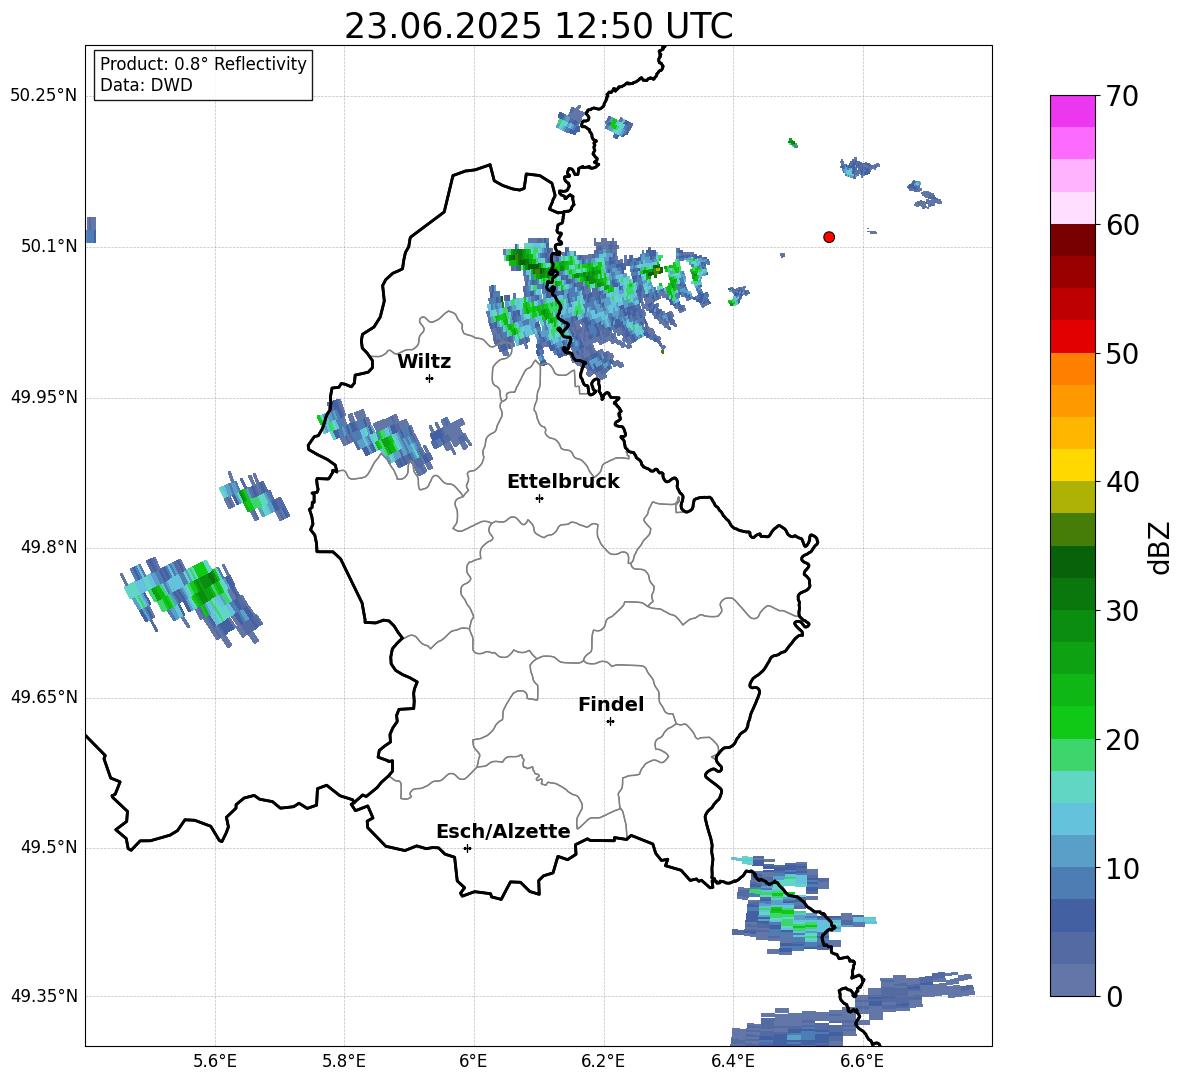Click the Findel station cross marker
This screenshot has height=1081, width=1184.
pyautogui.click(x=610, y=722)
